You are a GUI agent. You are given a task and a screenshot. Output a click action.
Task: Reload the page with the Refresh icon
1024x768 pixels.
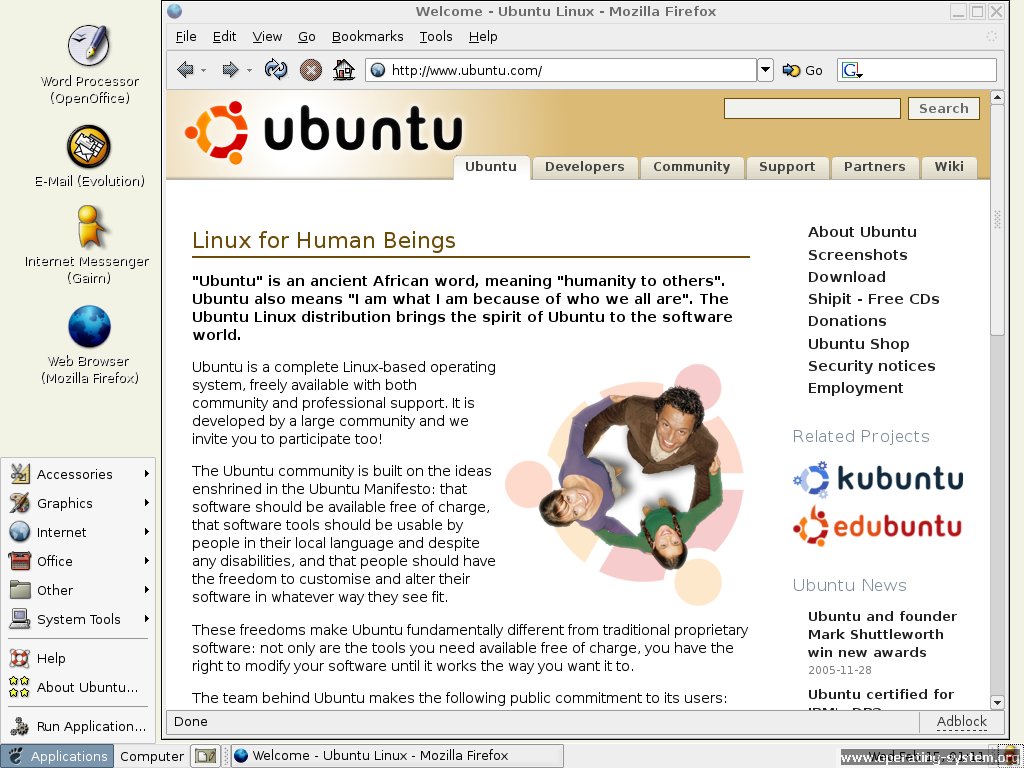276,69
